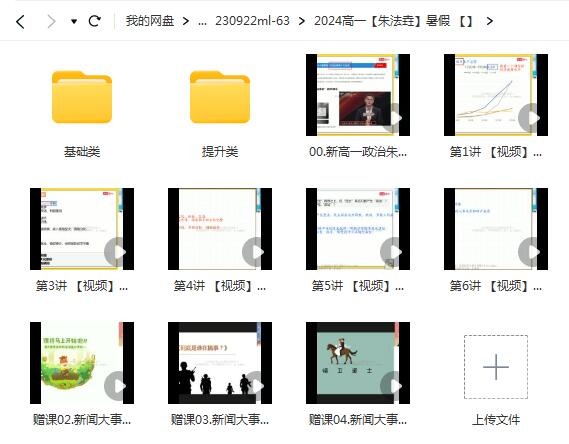Select the 第5讲 video thumbnail
Viewport: 569px width, 444px height.
click(358, 229)
